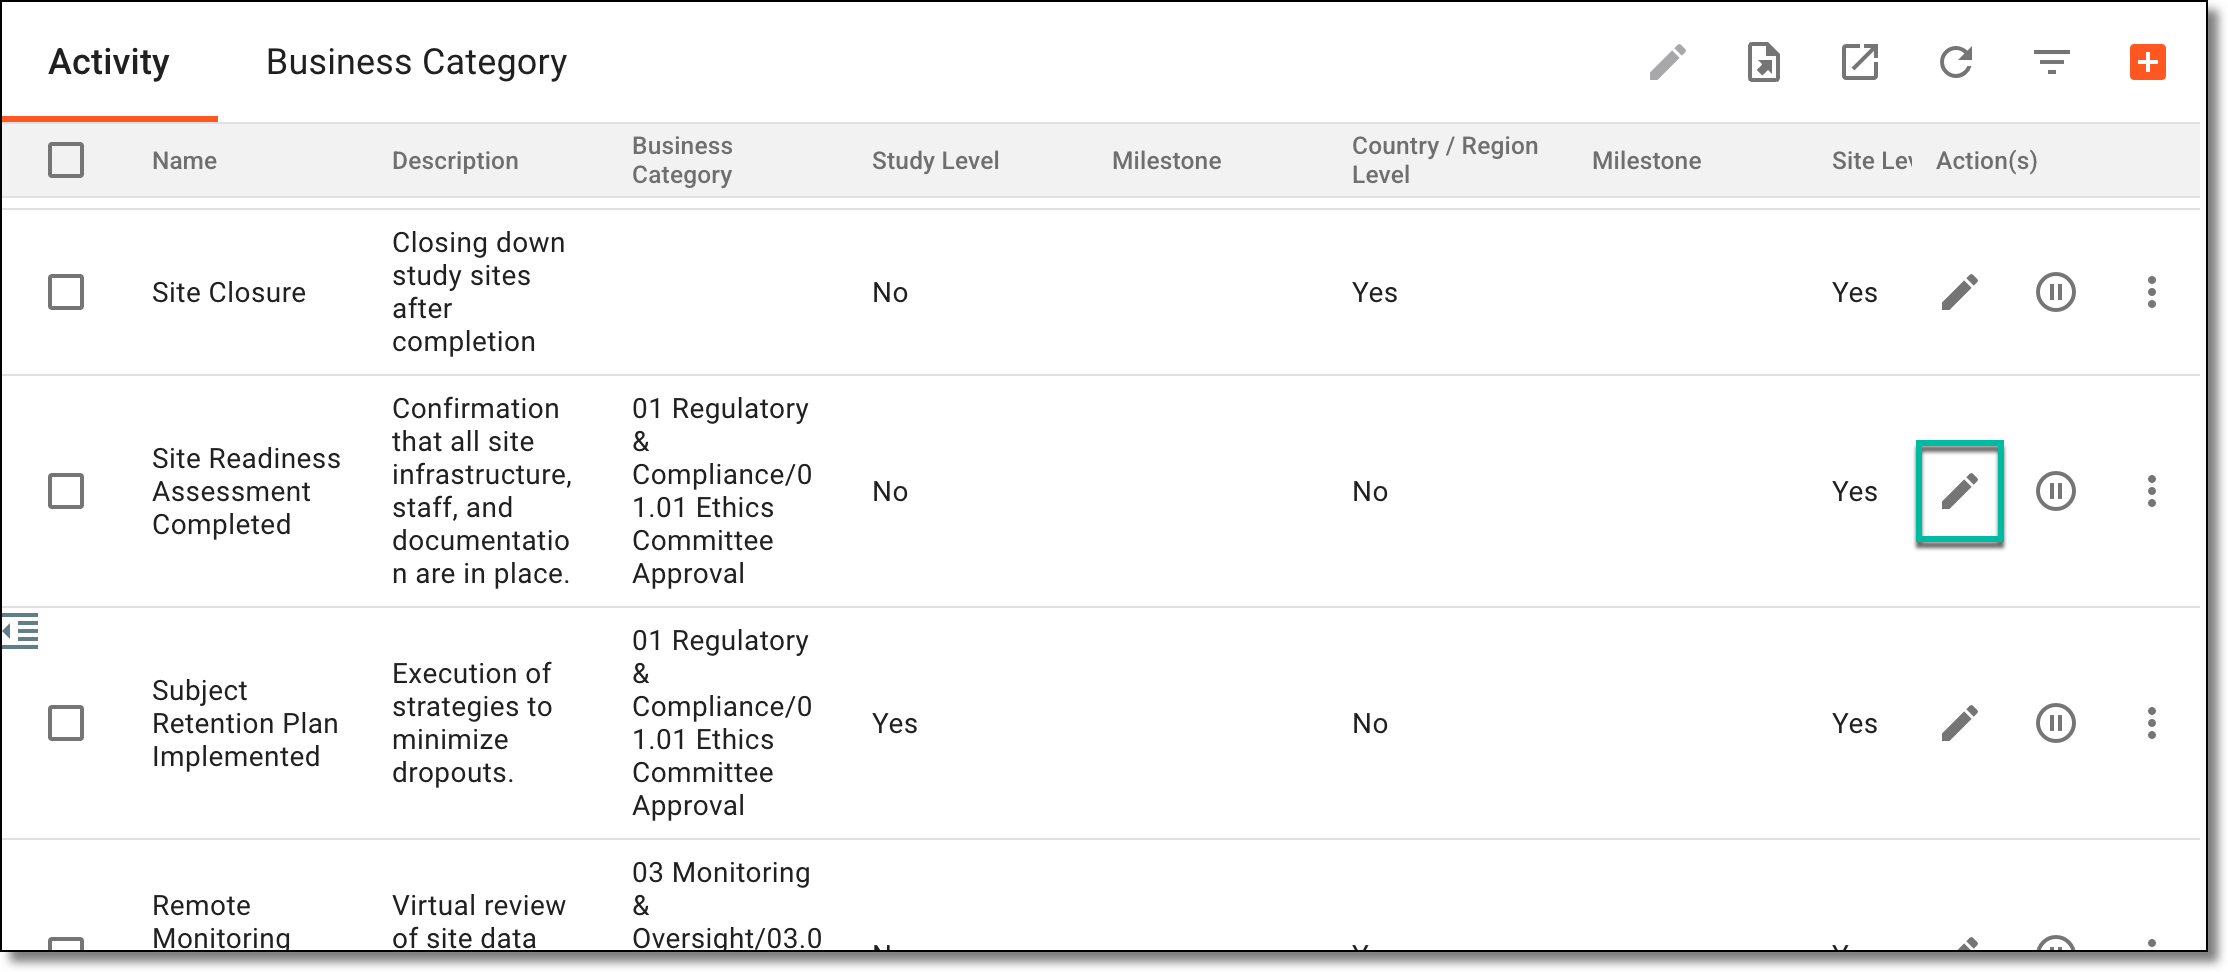Click 'Remote Monitoring' name cell

coord(221,921)
